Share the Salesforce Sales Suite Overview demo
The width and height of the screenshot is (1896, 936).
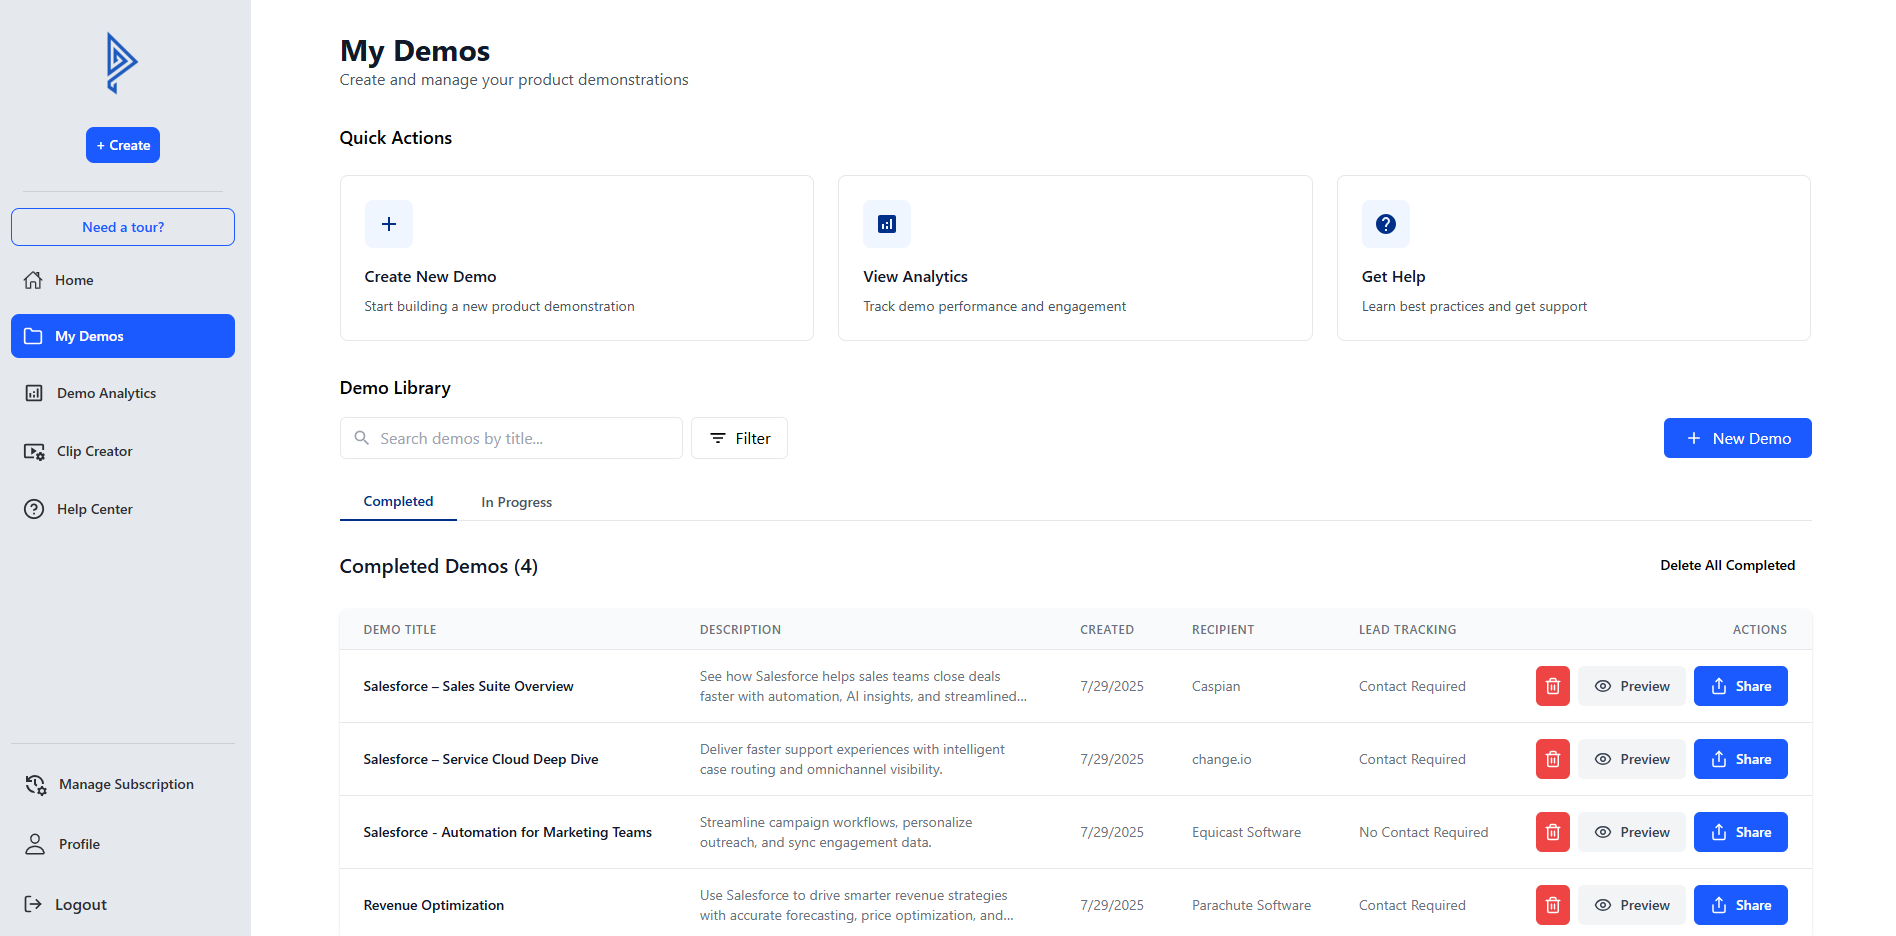click(x=1741, y=686)
